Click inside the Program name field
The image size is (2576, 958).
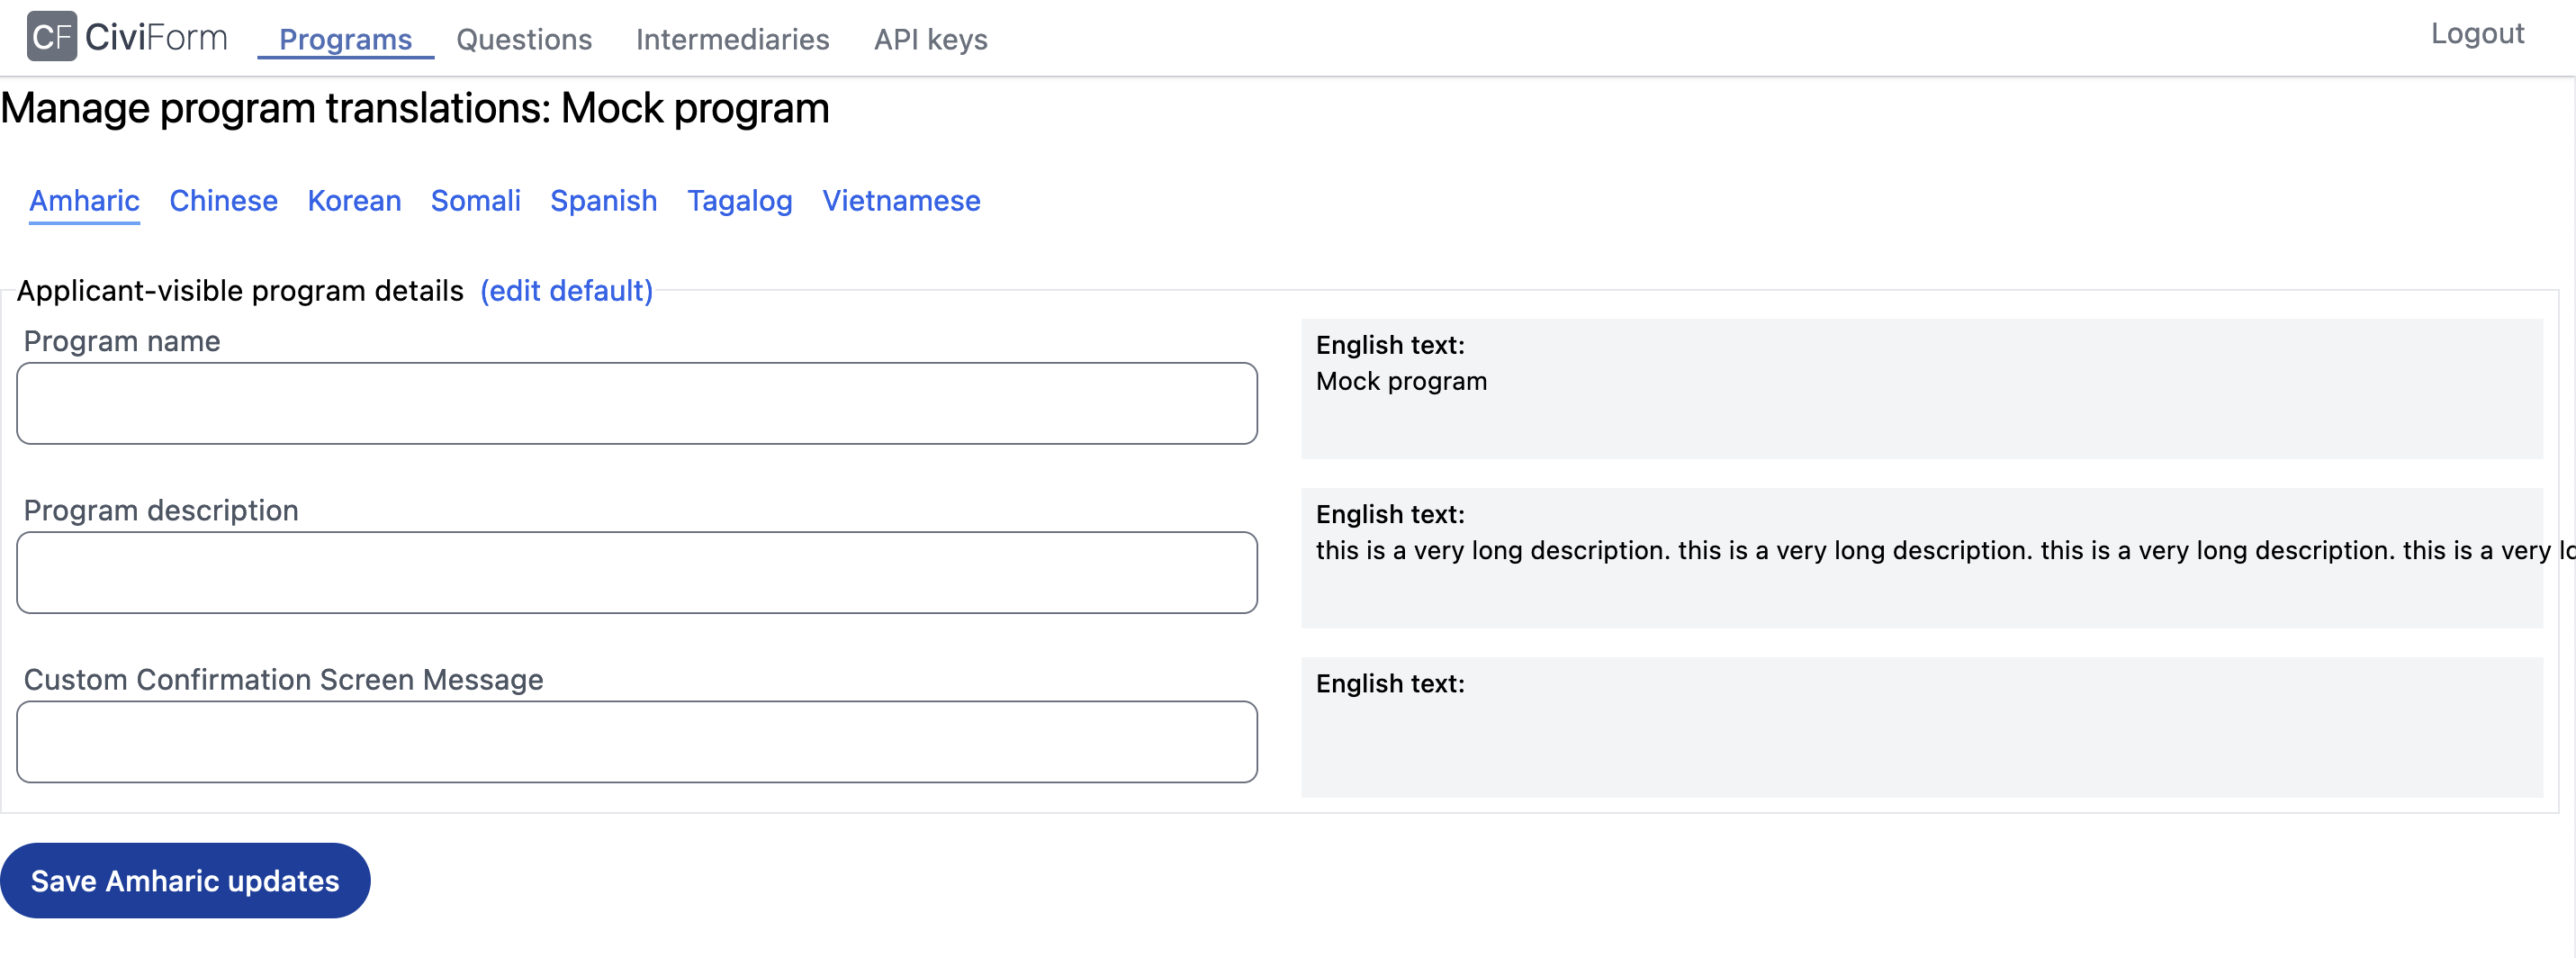click(637, 403)
